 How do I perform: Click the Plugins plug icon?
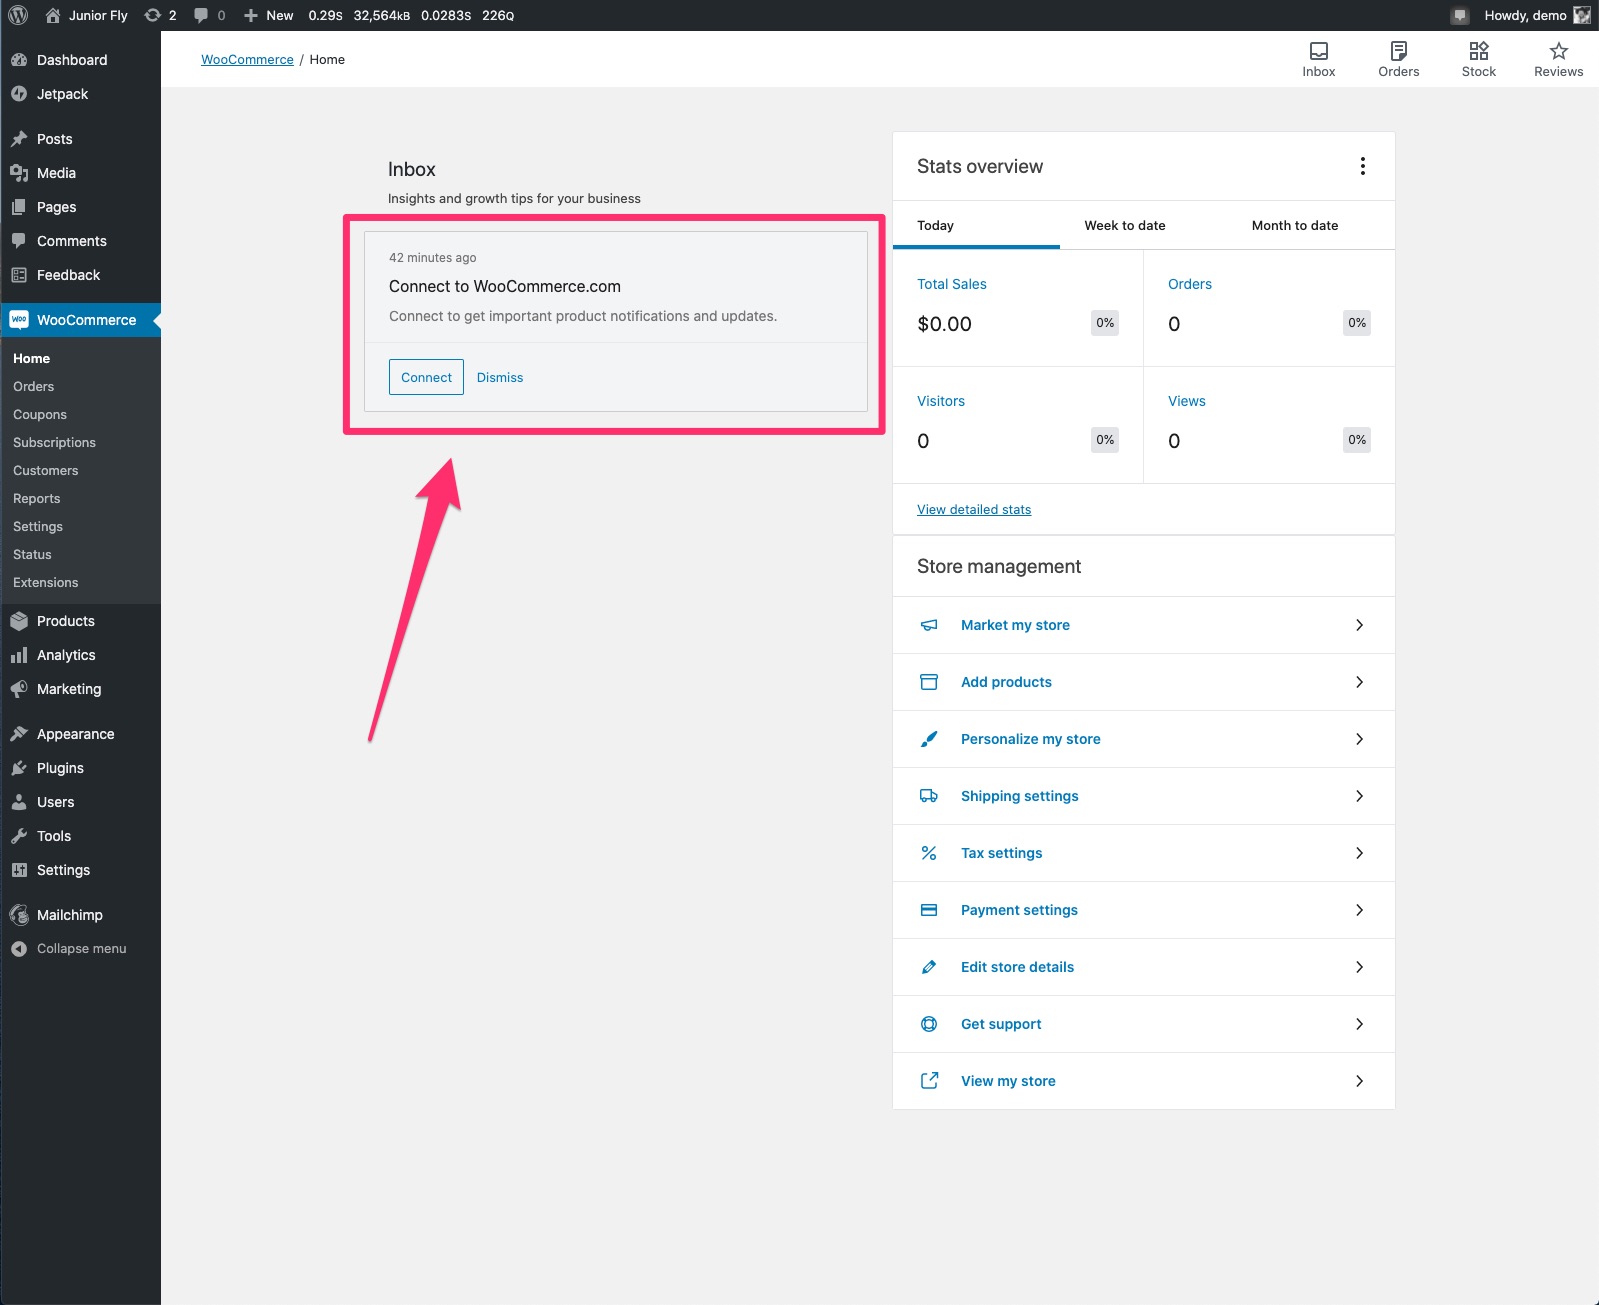pos(19,768)
